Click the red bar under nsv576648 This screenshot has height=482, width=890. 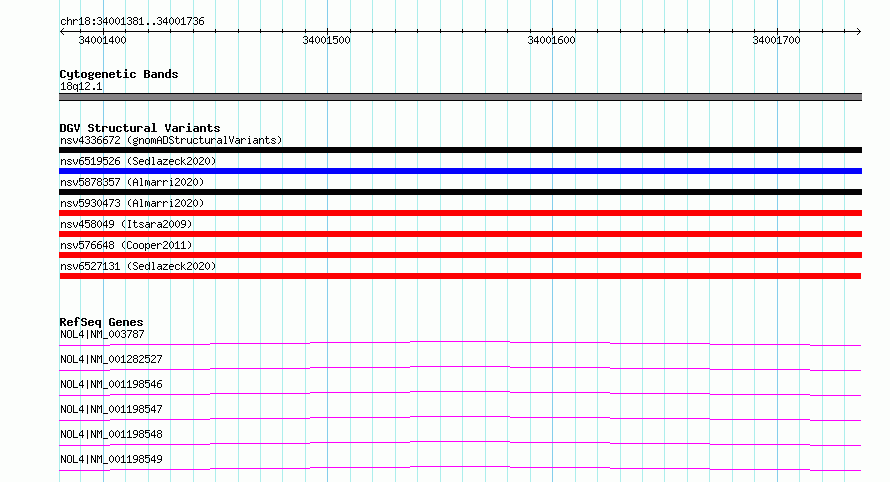click(x=460, y=255)
